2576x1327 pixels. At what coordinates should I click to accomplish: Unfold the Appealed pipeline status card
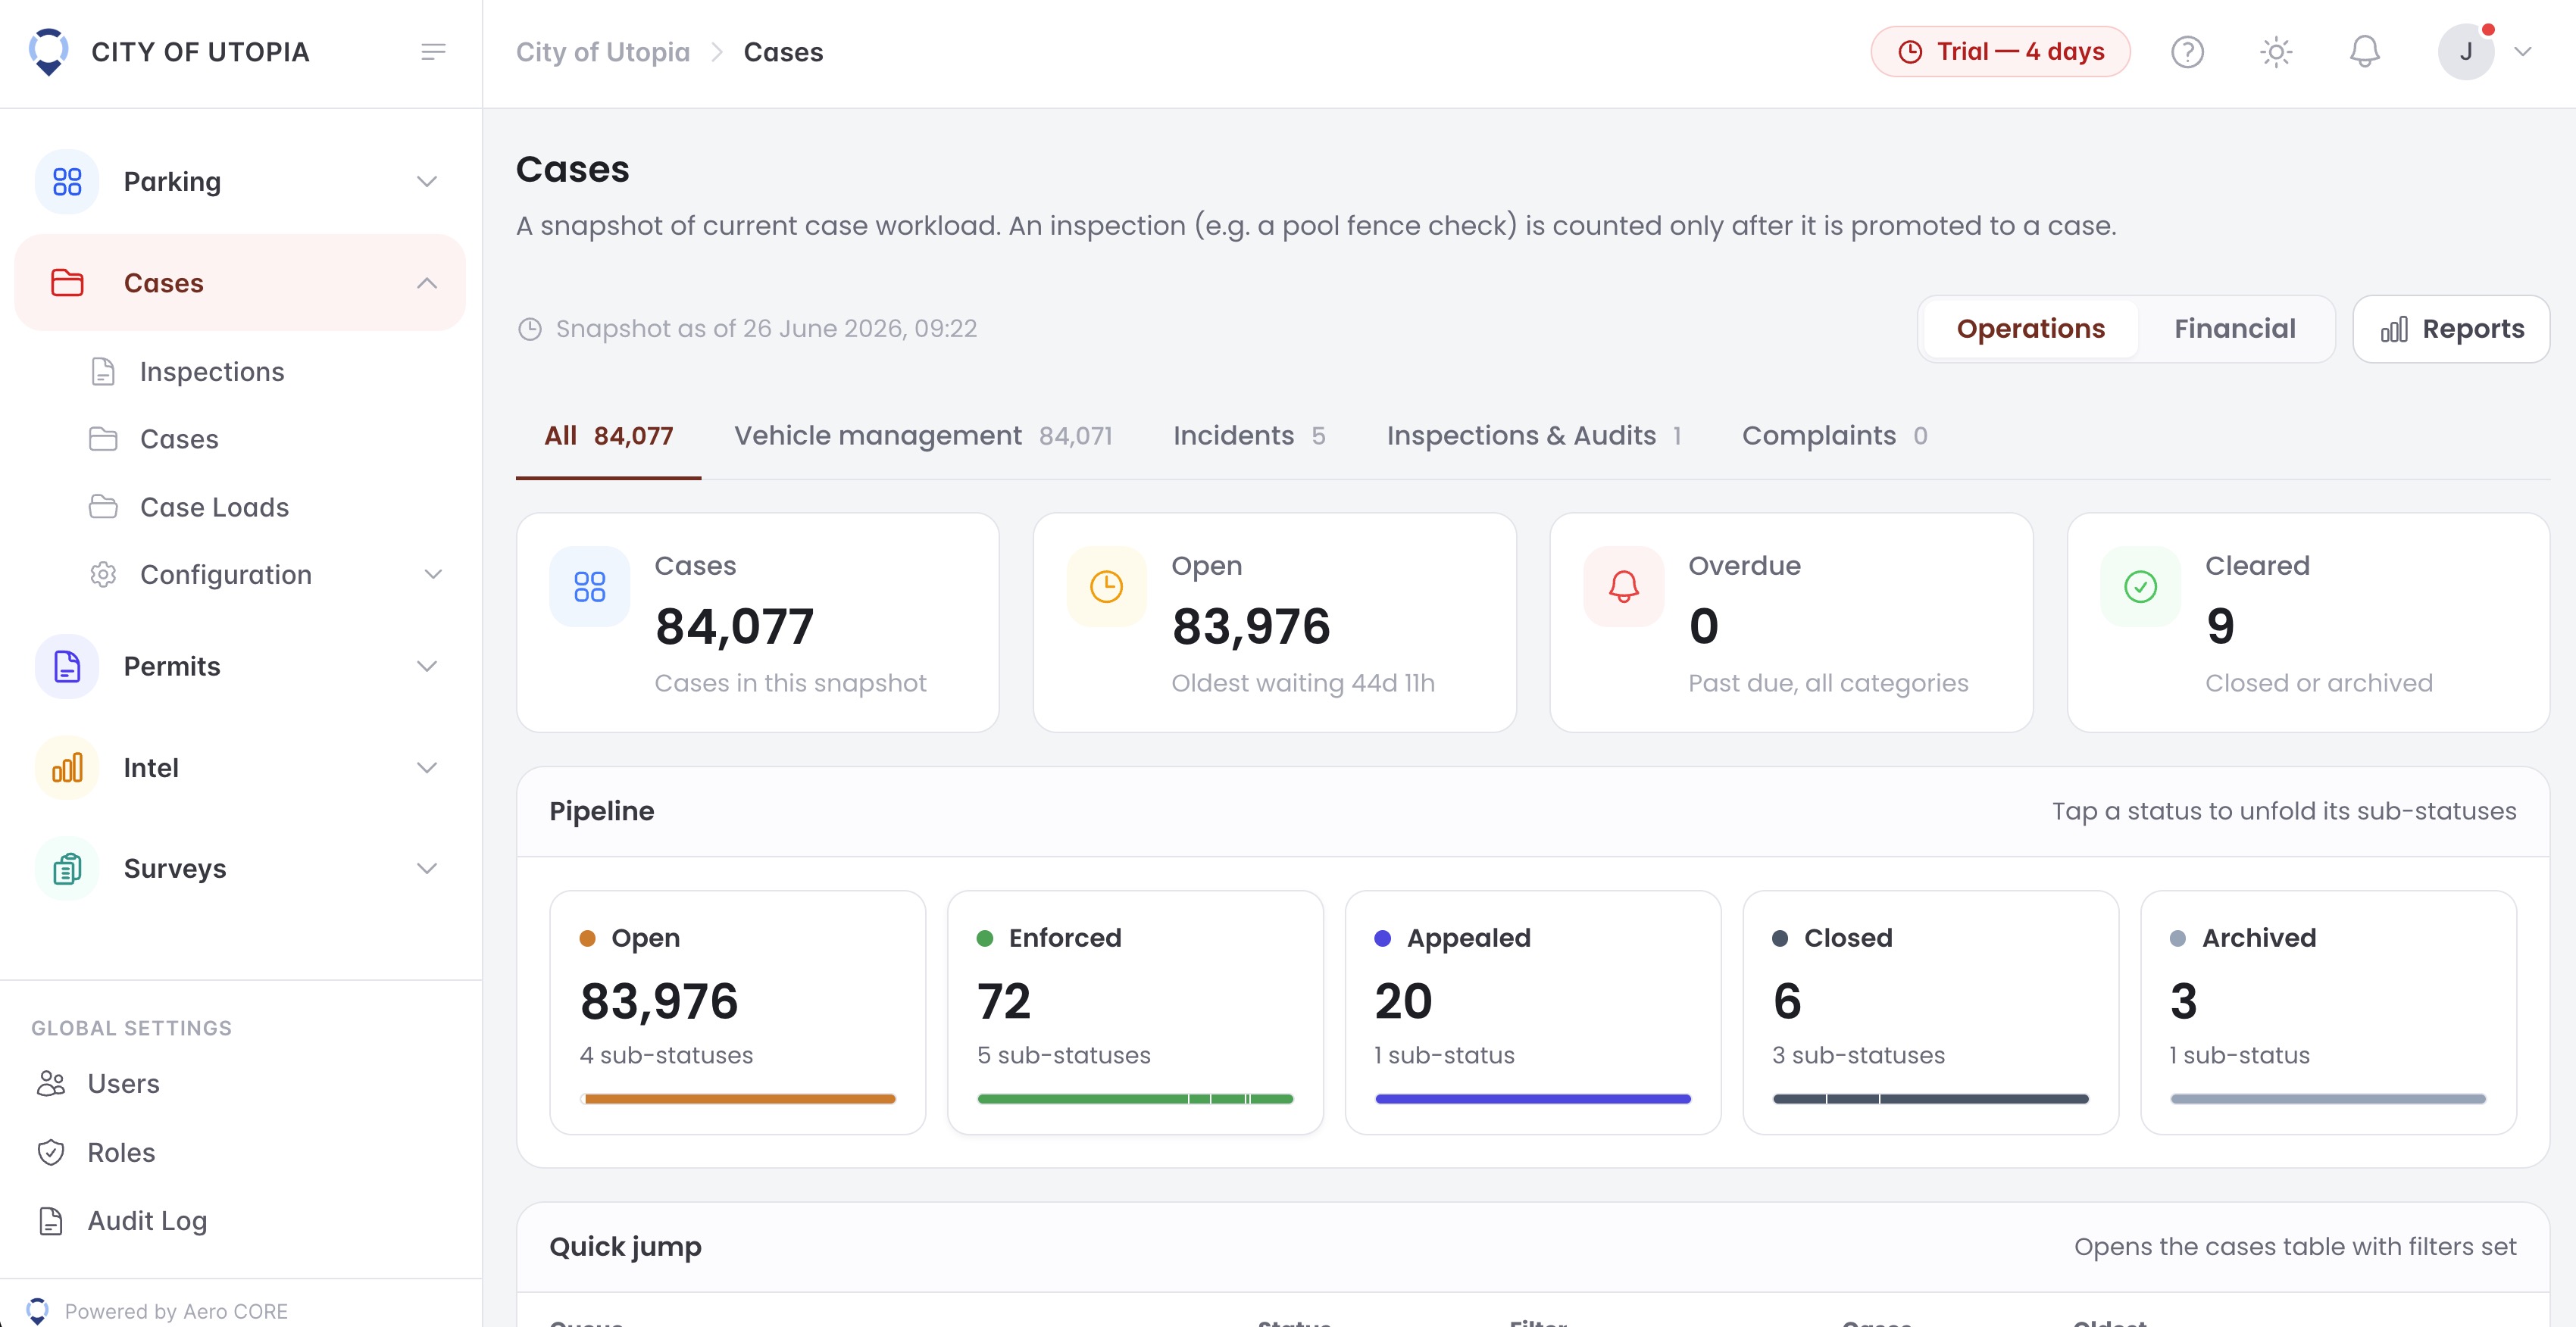point(1533,1013)
